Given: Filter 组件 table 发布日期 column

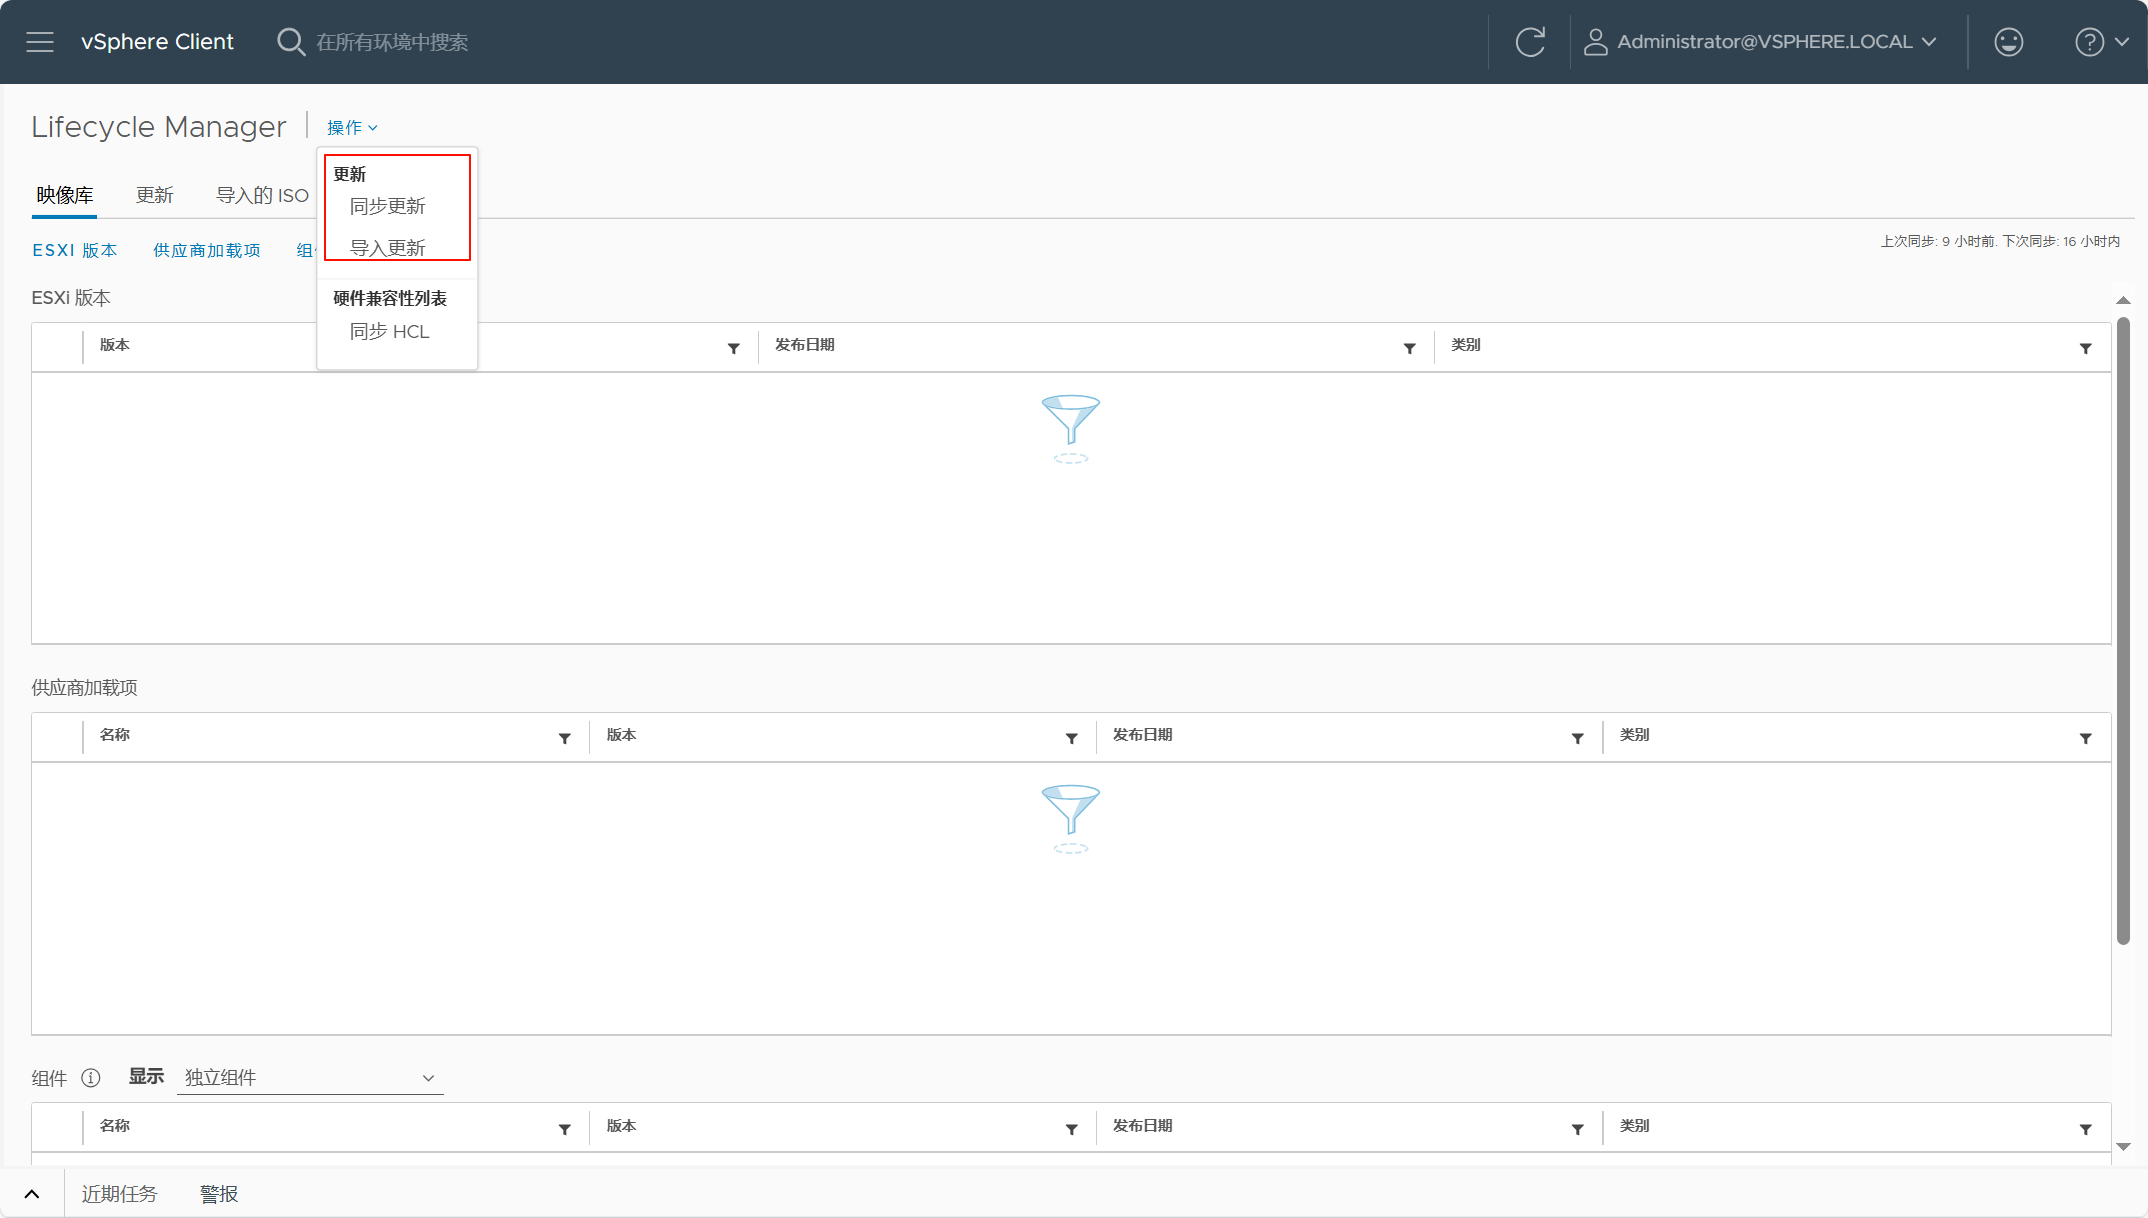Looking at the screenshot, I should (x=1577, y=1129).
